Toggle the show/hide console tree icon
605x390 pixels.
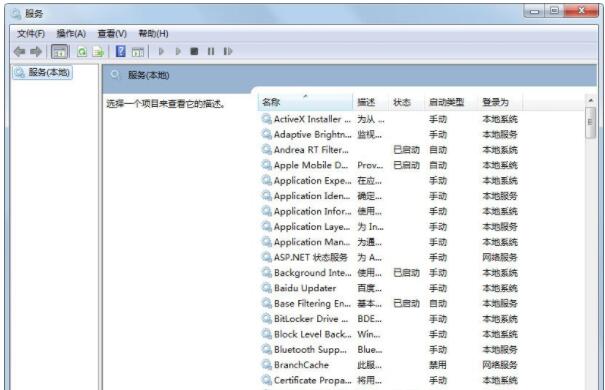(x=59, y=52)
